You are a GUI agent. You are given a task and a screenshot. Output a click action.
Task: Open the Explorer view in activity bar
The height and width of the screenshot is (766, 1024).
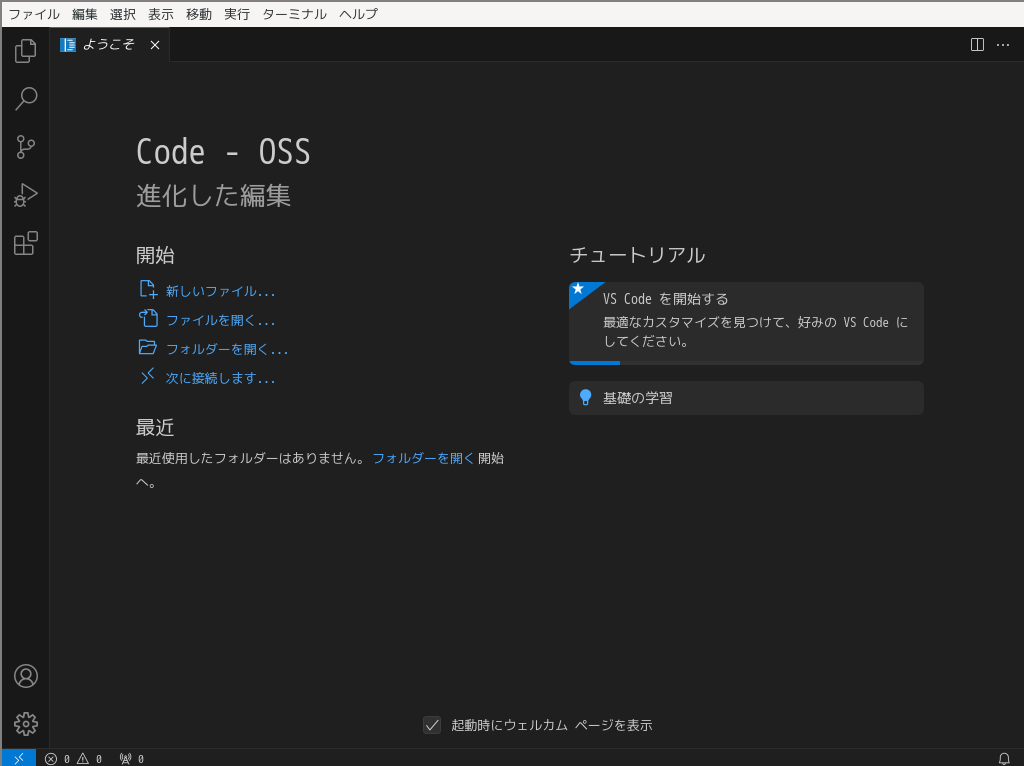(x=25, y=51)
